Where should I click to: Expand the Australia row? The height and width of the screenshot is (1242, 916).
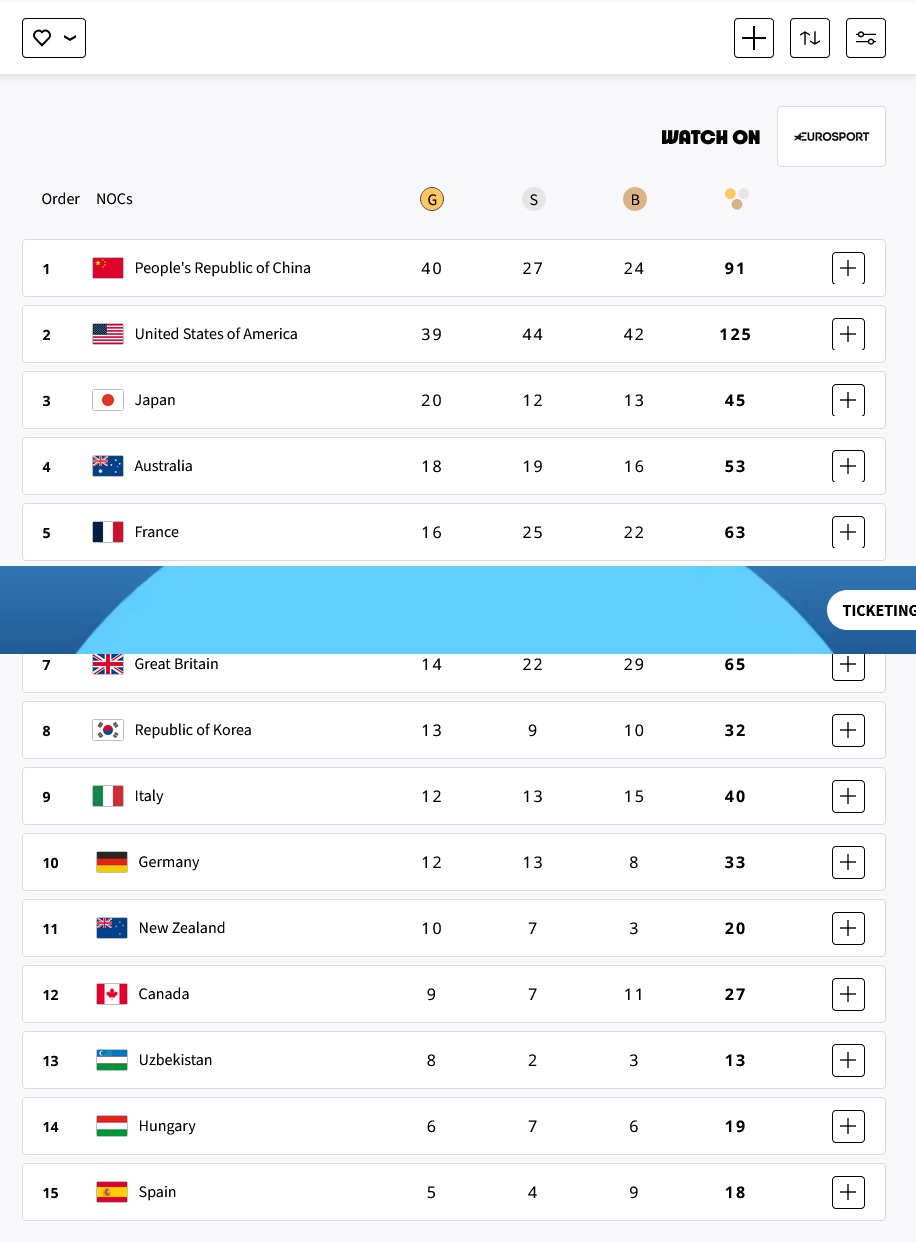pos(848,466)
